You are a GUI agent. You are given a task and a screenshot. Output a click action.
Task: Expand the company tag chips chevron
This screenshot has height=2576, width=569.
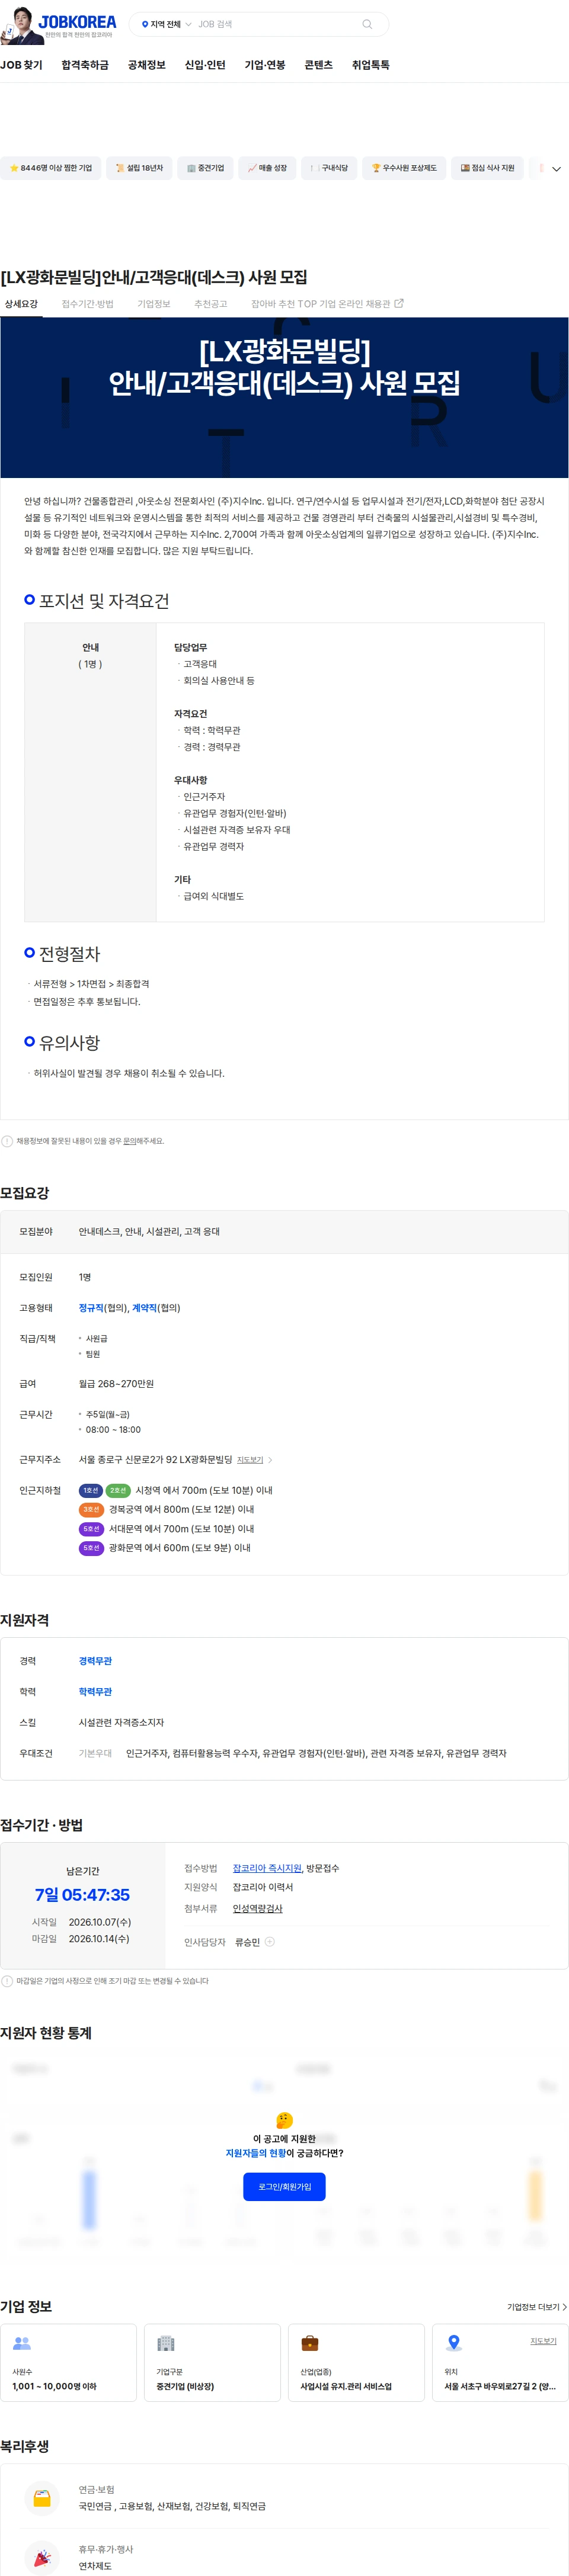tap(556, 169)
